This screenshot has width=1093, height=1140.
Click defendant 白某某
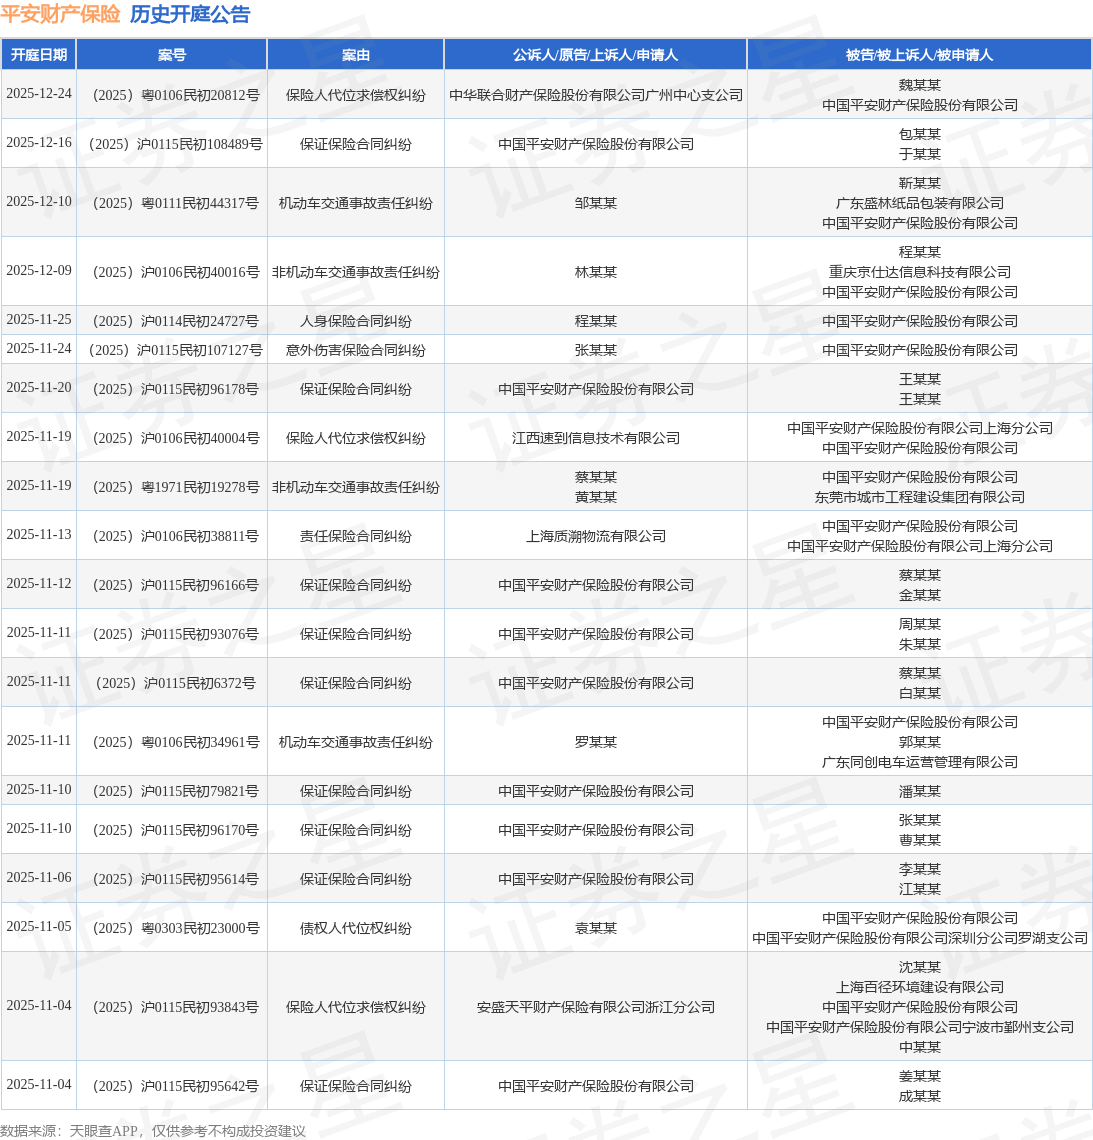tap(920, 693)
